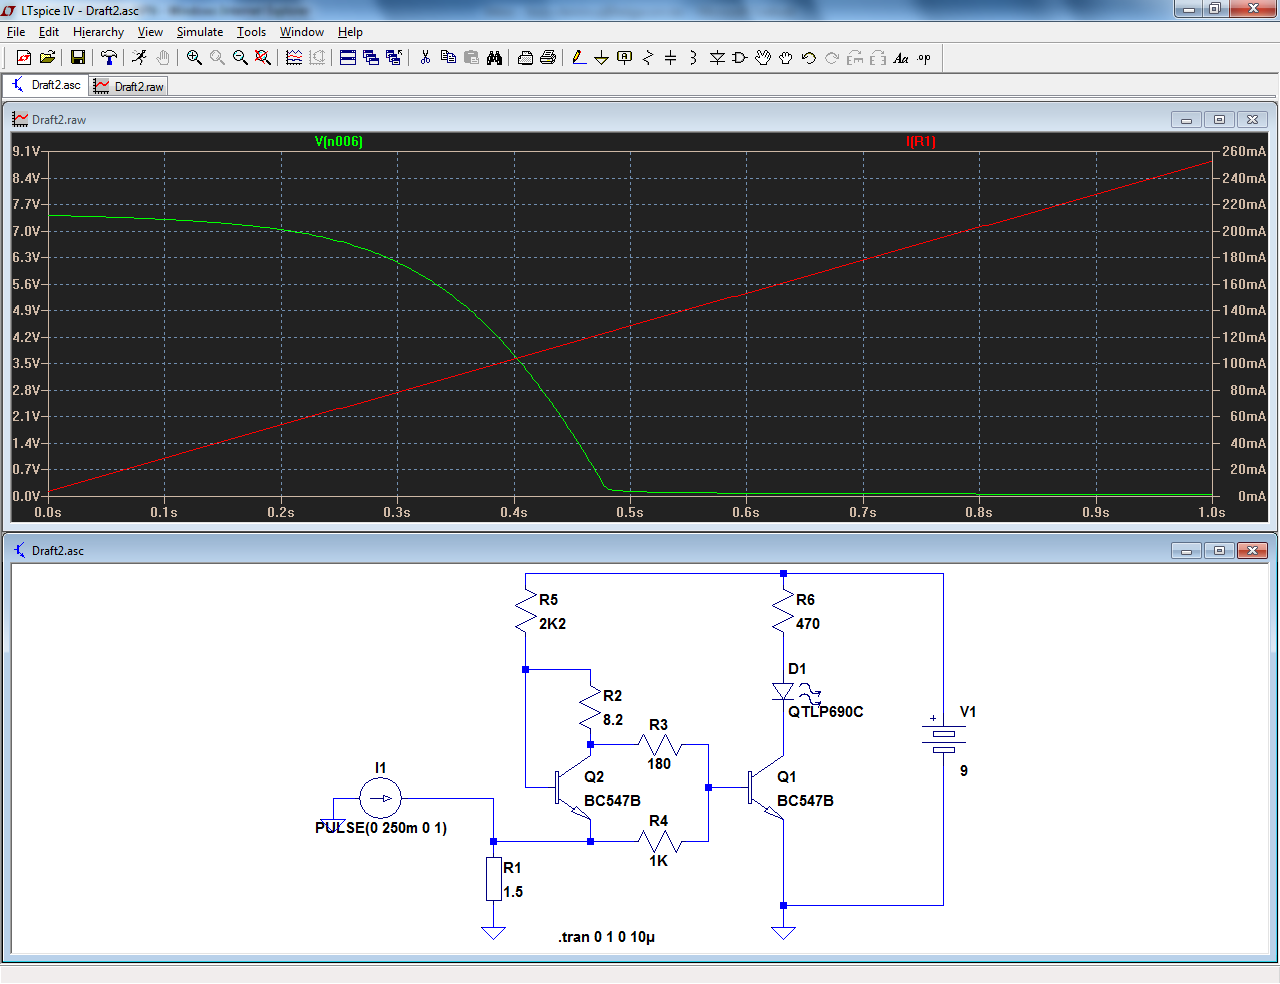Choose the diode component tool

pyautogui.click(x=717, y=58)
